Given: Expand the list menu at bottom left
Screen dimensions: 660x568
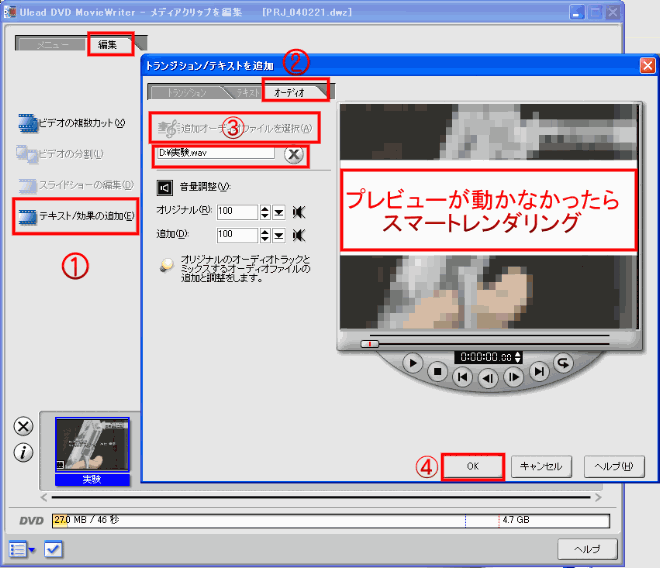Looking at the screenshot, I should point(22,548).
